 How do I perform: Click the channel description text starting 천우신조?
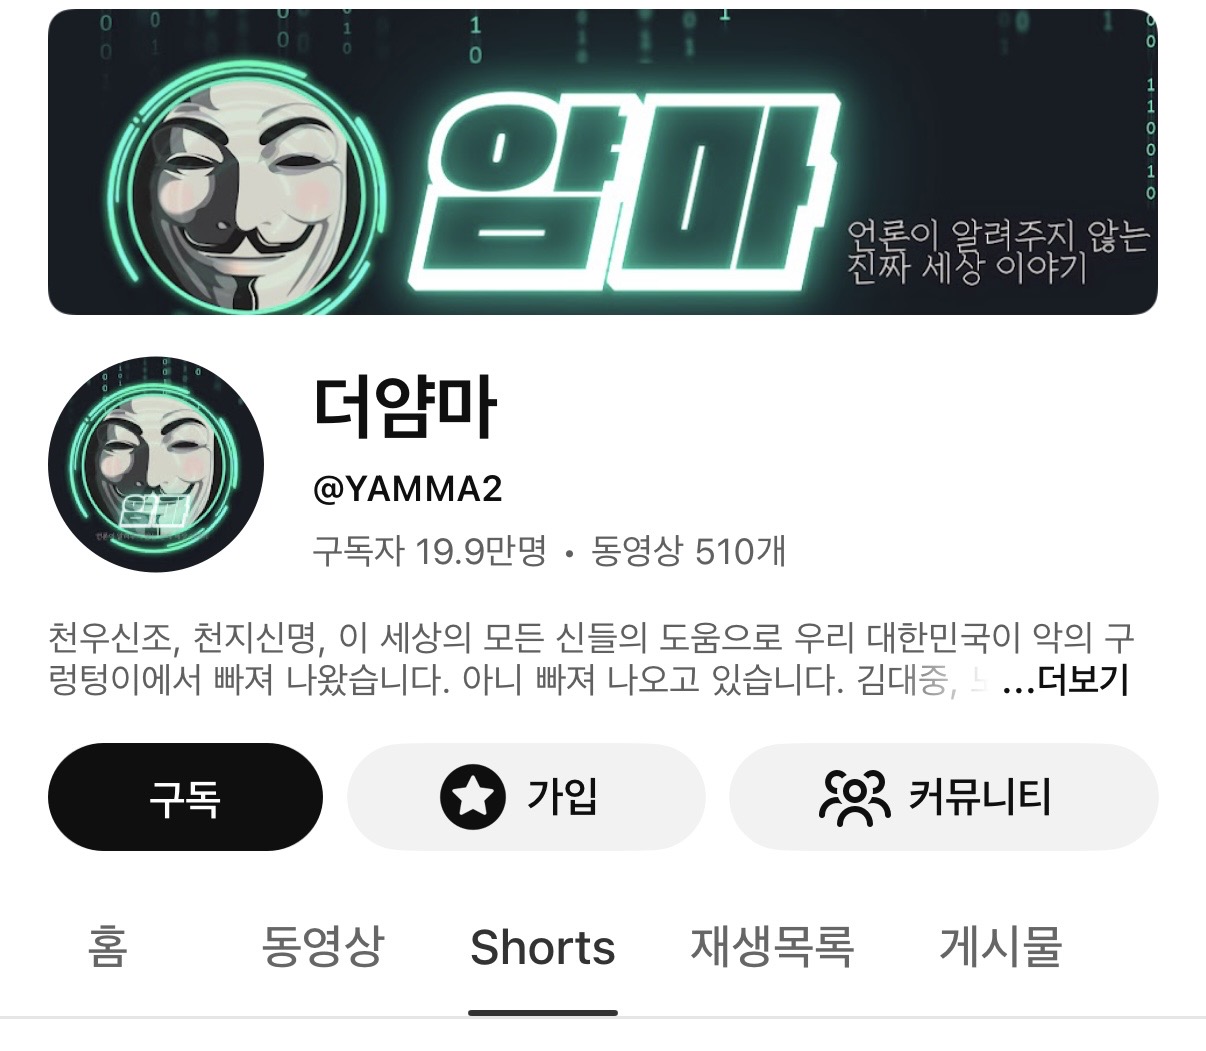591,659
